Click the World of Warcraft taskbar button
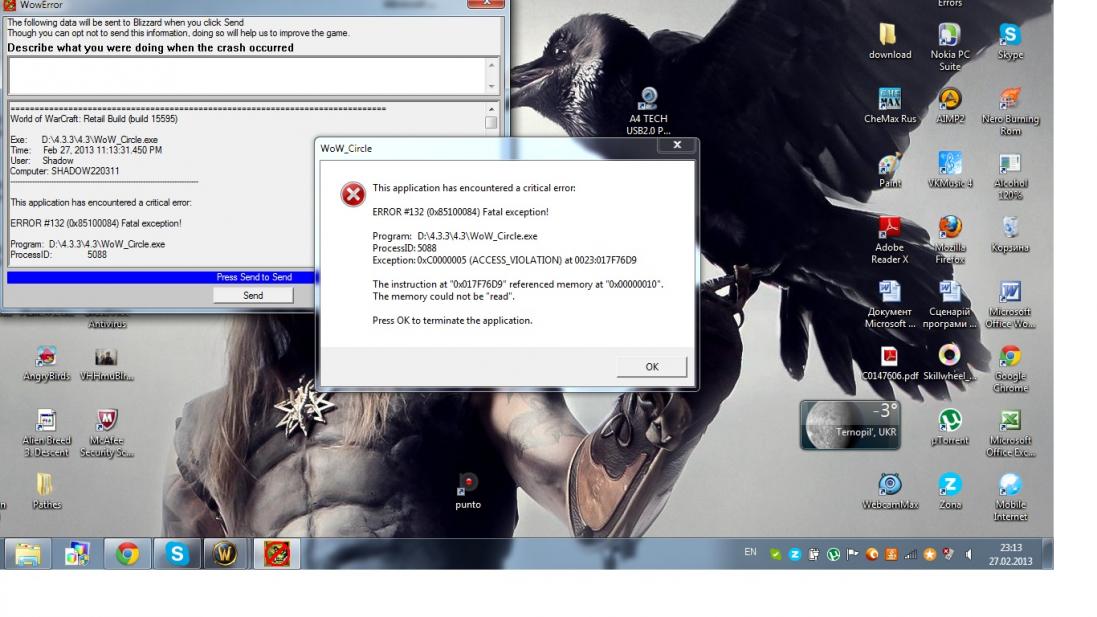 pyautogui.click(x=226, y=553)
